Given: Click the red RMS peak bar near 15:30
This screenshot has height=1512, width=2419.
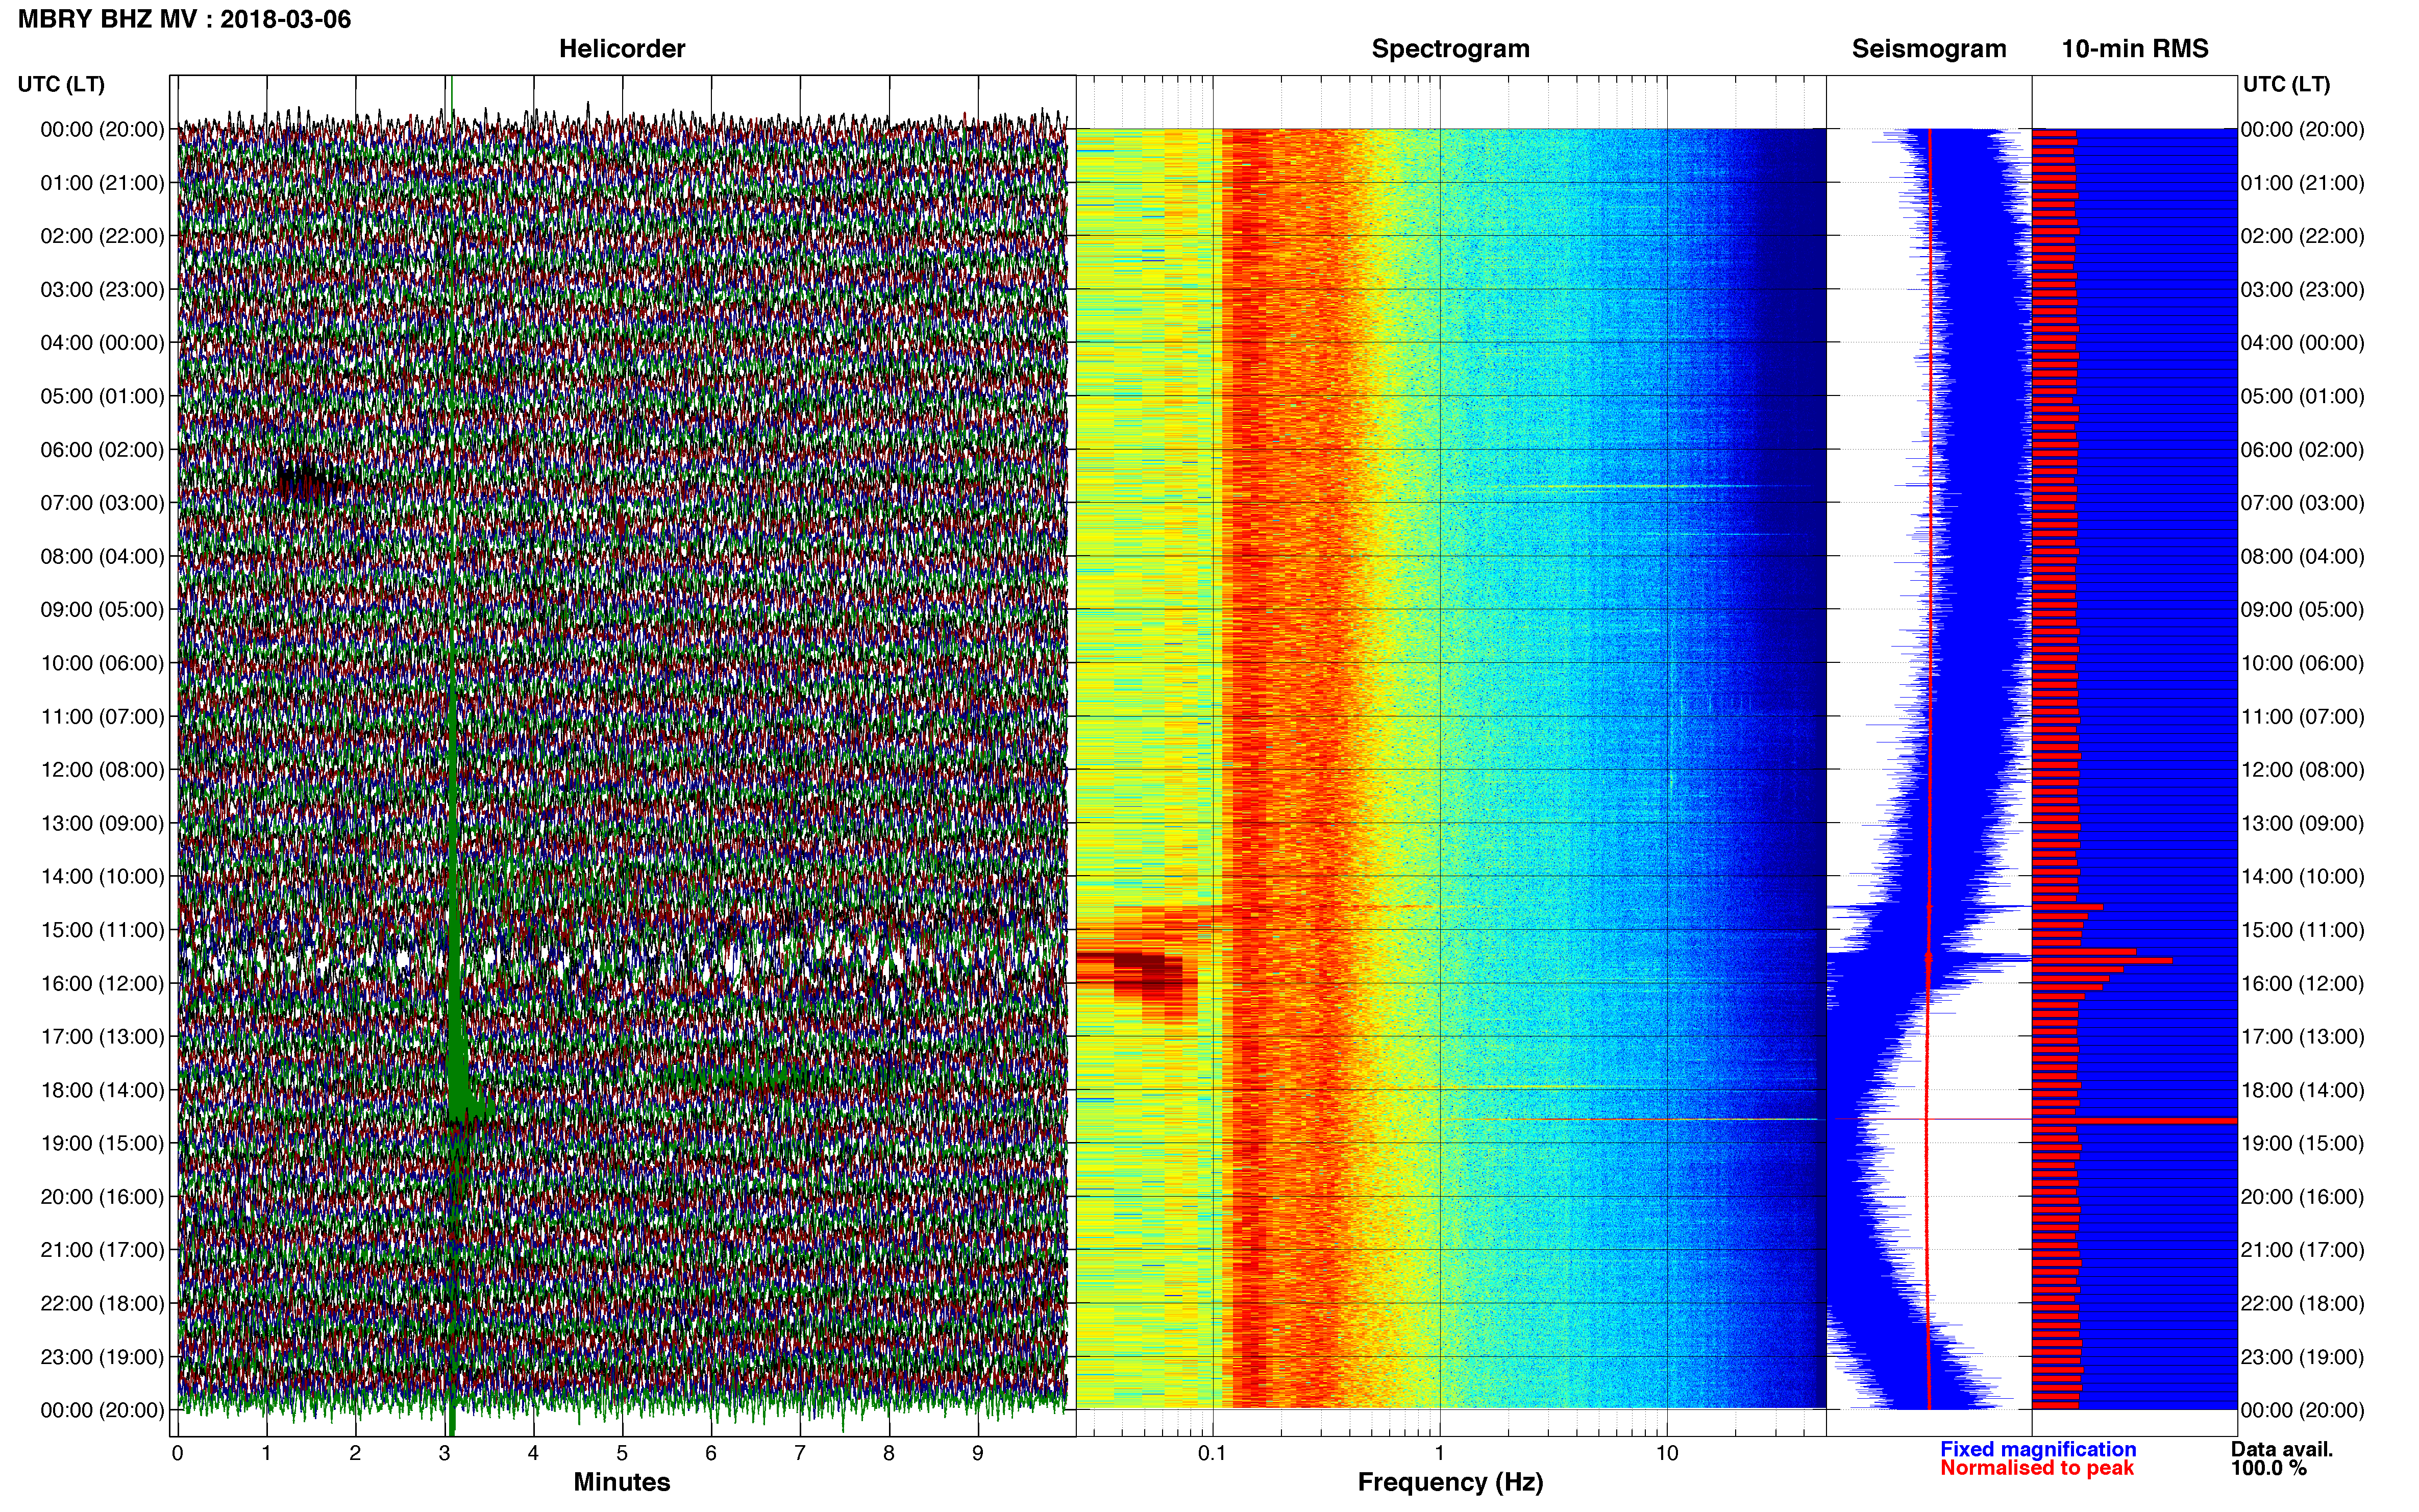Looking at the screenshot, I should (x=2102, y=961).
